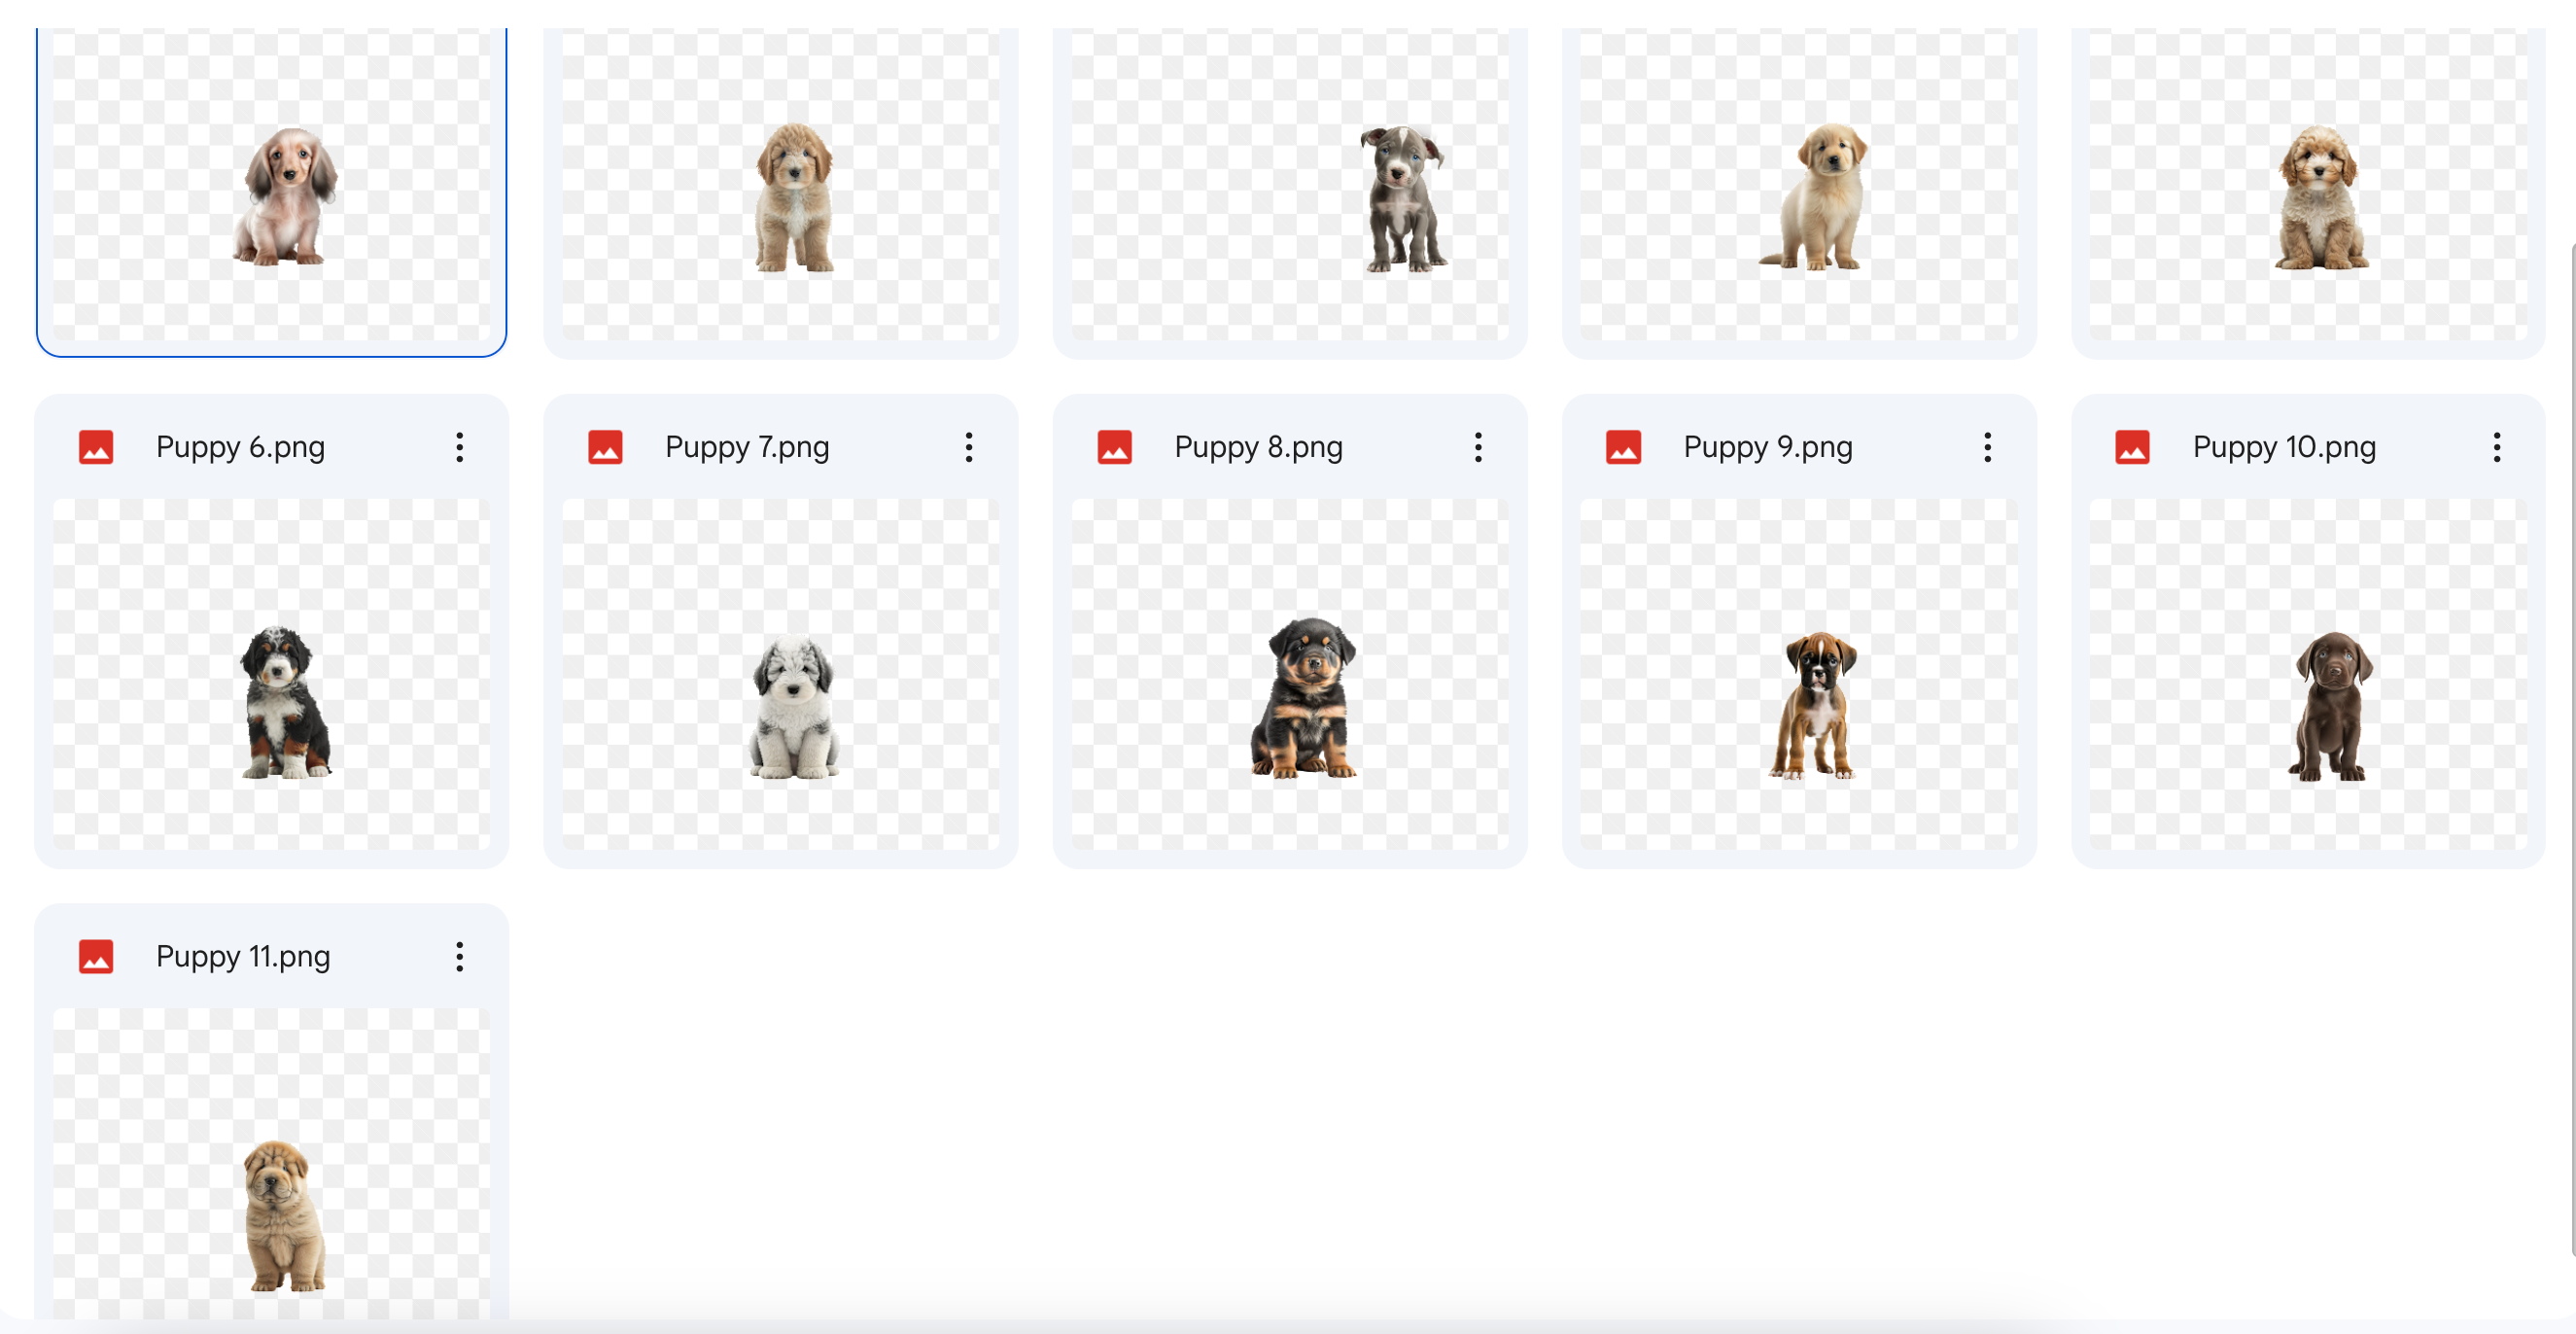Click the gray sheepdog puppy thumbnail in Puppy 7.png
The width and height of the screenshot is (2576, 1334).
point(780,674)
